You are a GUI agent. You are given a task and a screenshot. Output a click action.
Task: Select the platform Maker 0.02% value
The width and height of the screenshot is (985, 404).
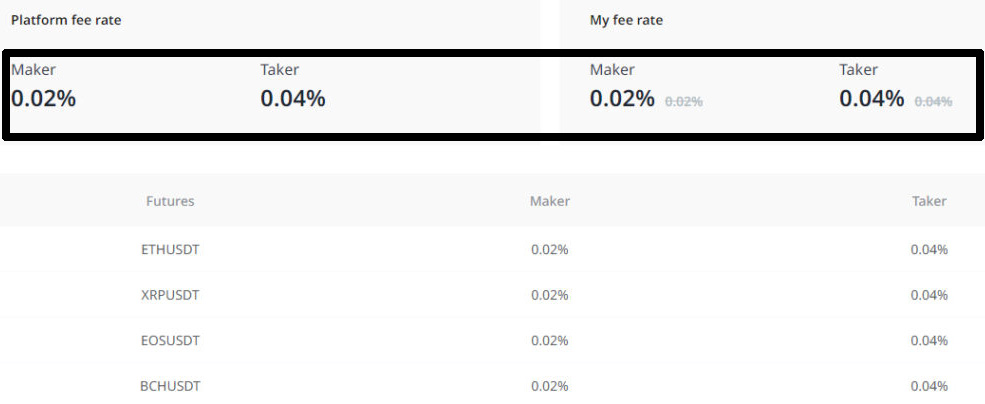(43, 99)
